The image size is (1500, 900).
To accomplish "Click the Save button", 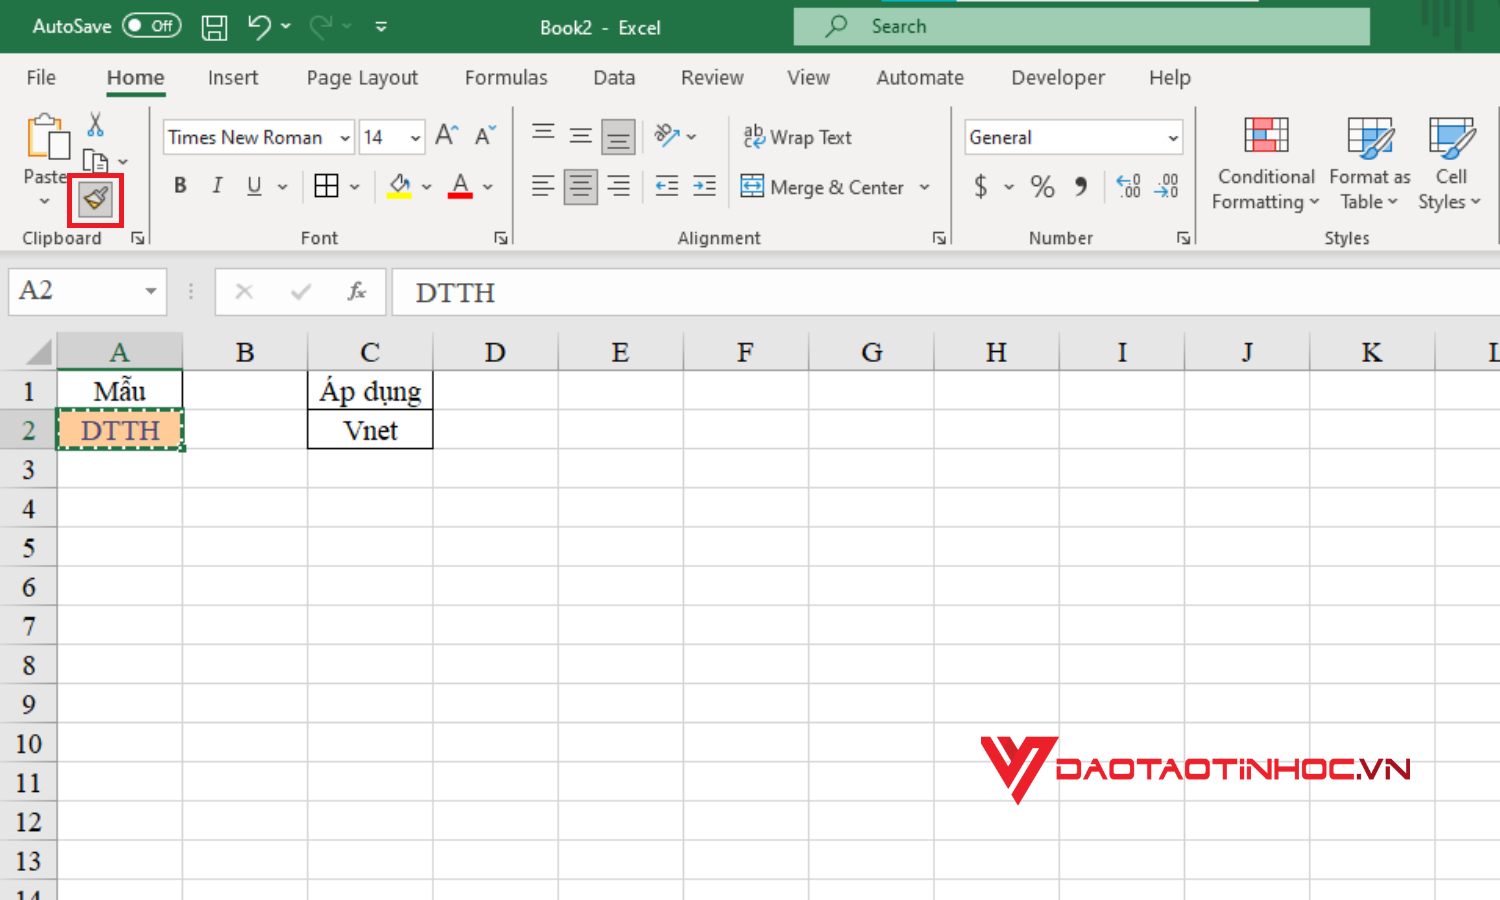I will [x=213, y=27].
